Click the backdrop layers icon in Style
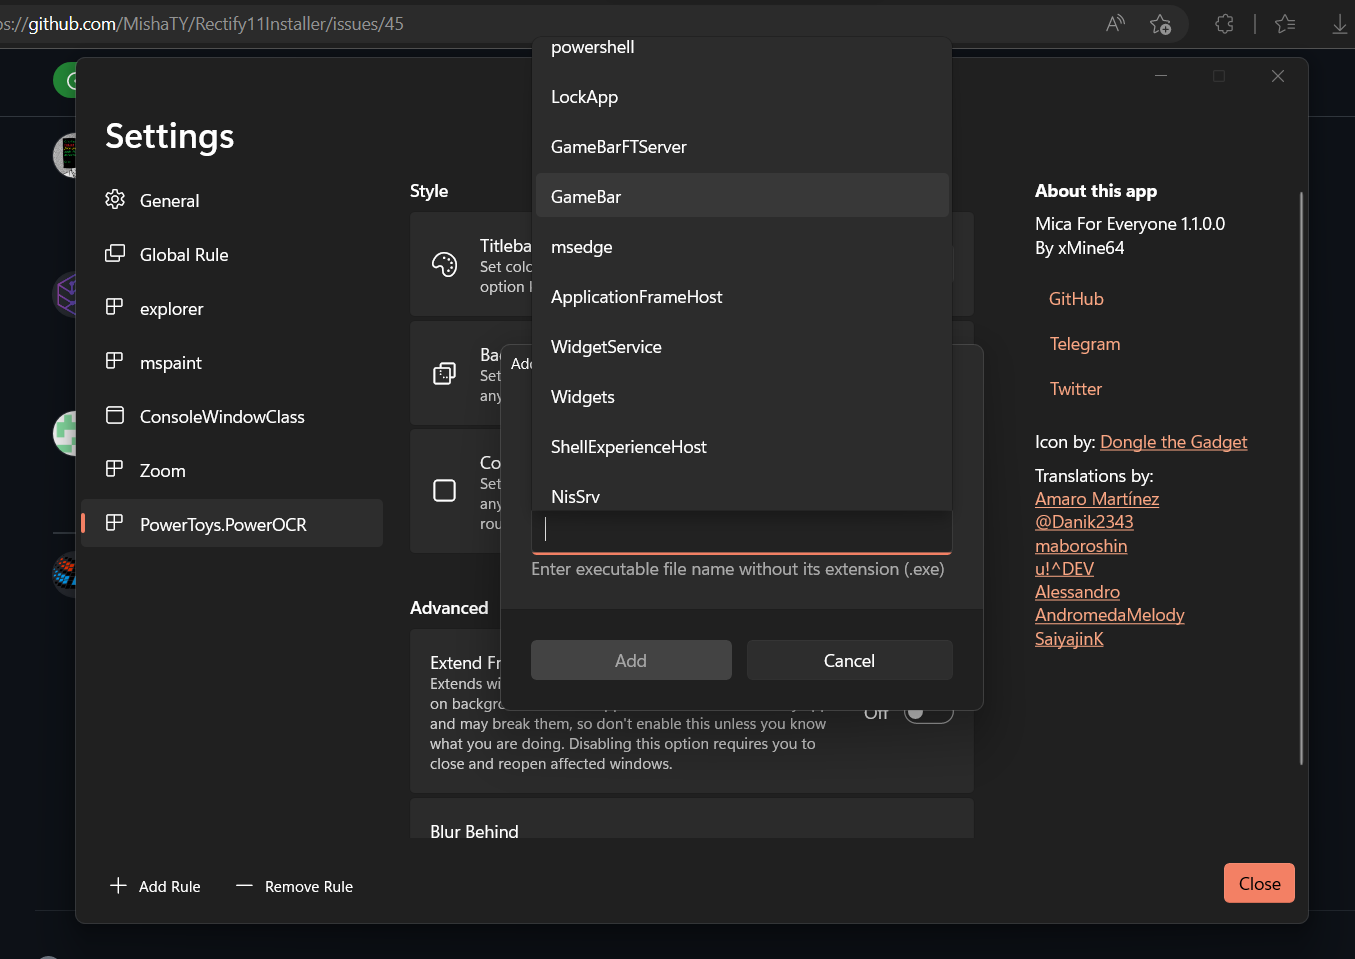The height and width of the screenshot is (959, 1355). coord(444,373)
